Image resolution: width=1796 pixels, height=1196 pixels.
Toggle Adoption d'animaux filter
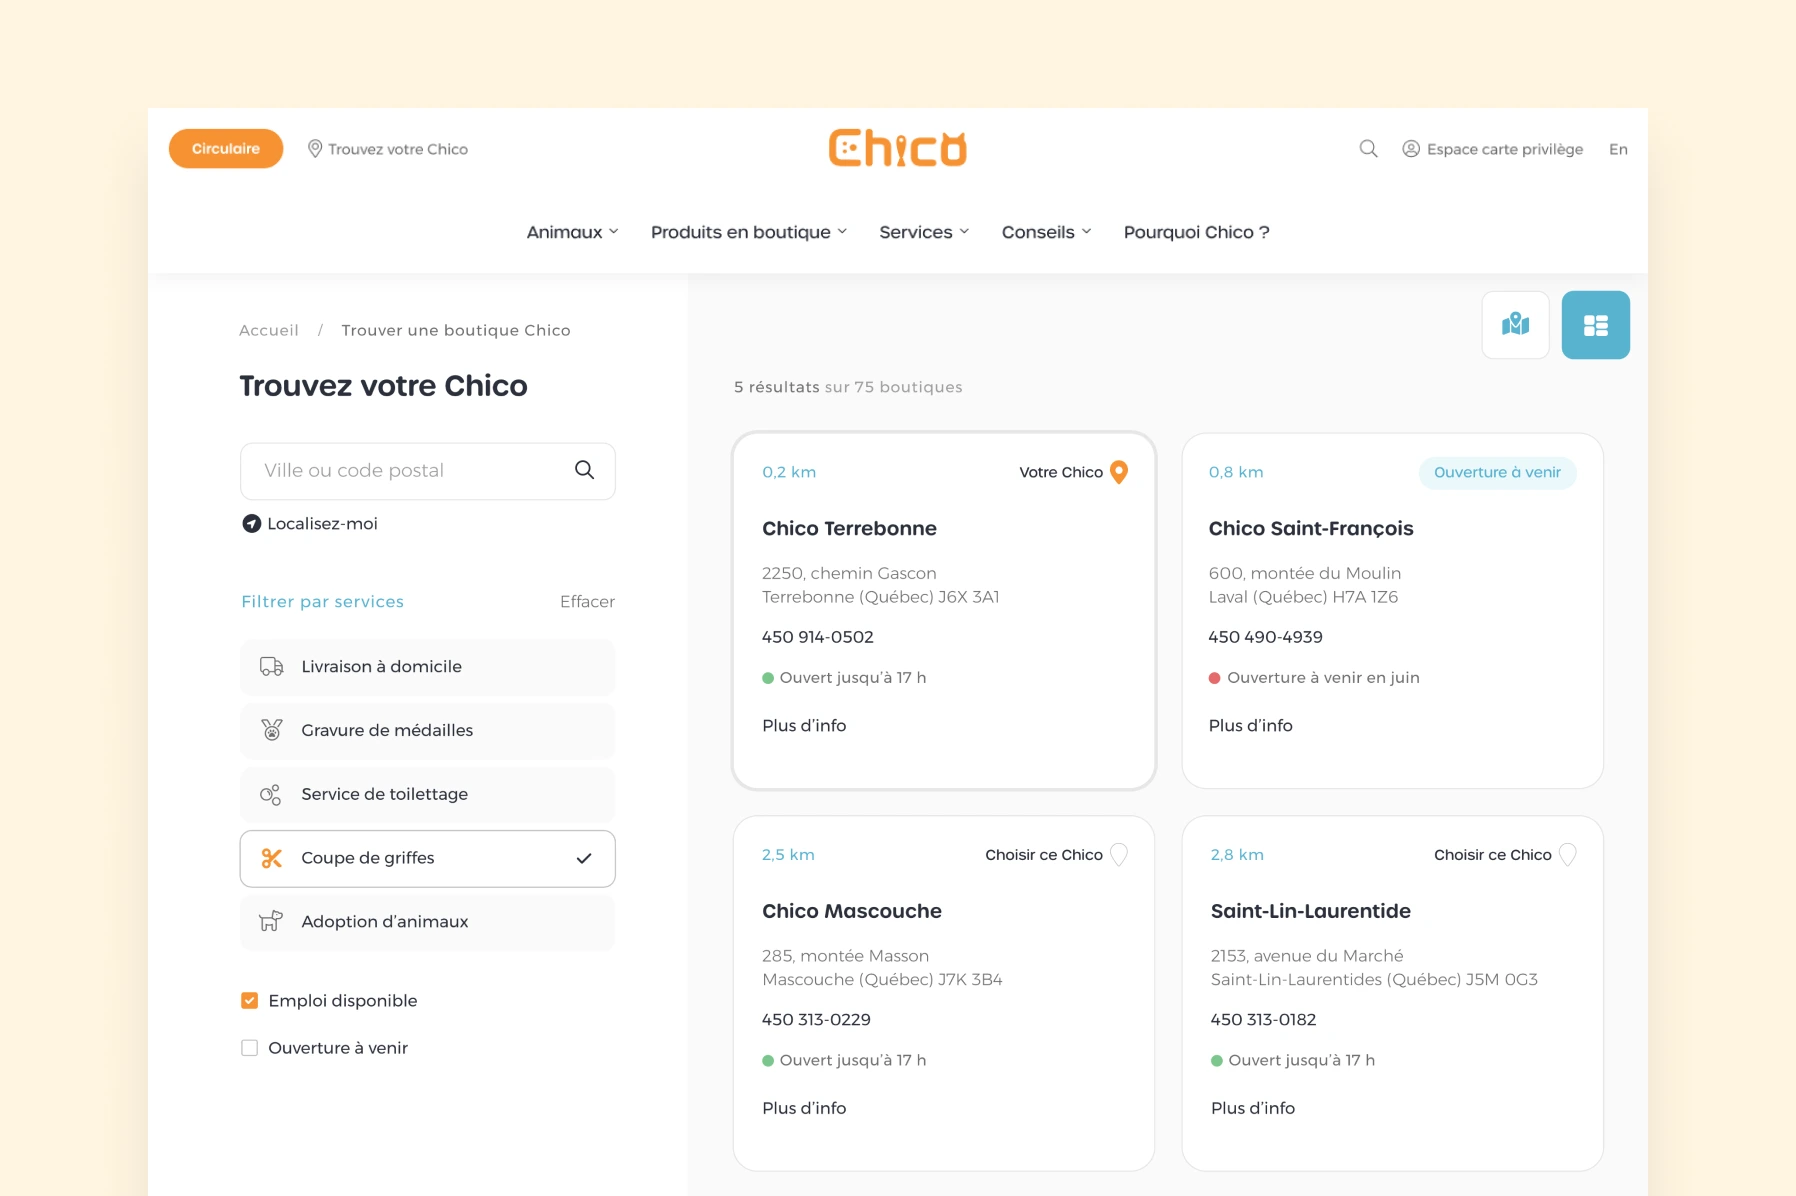coord(427,922)
